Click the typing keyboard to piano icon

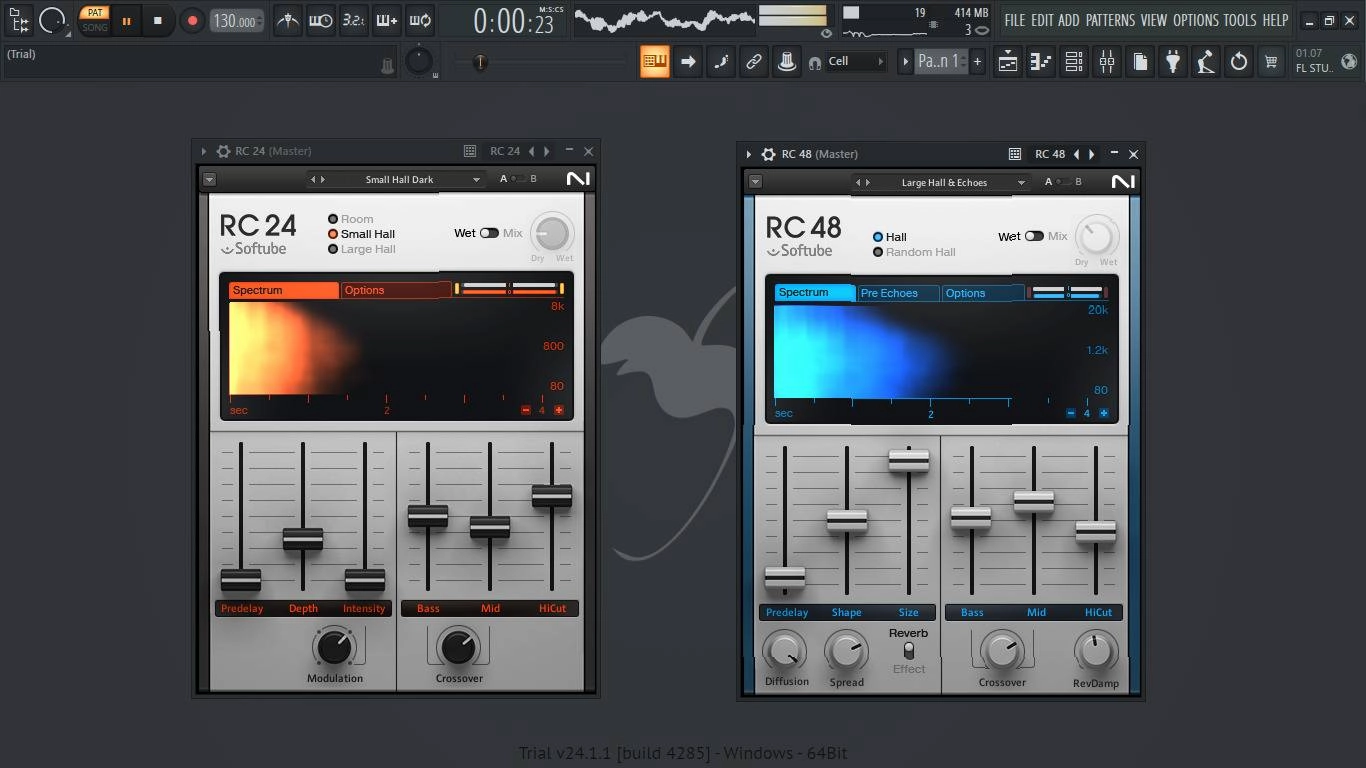pos(655,61)
